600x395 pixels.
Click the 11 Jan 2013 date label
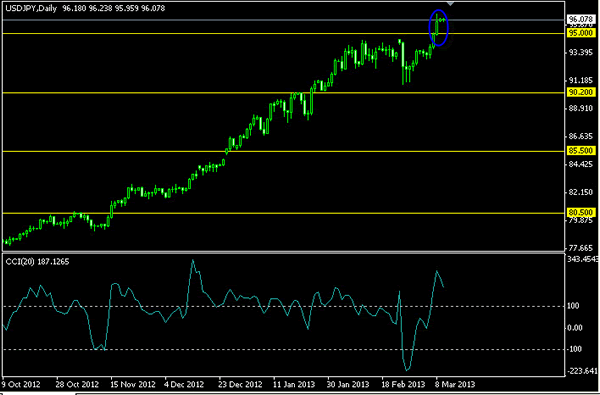click(293, 384)
